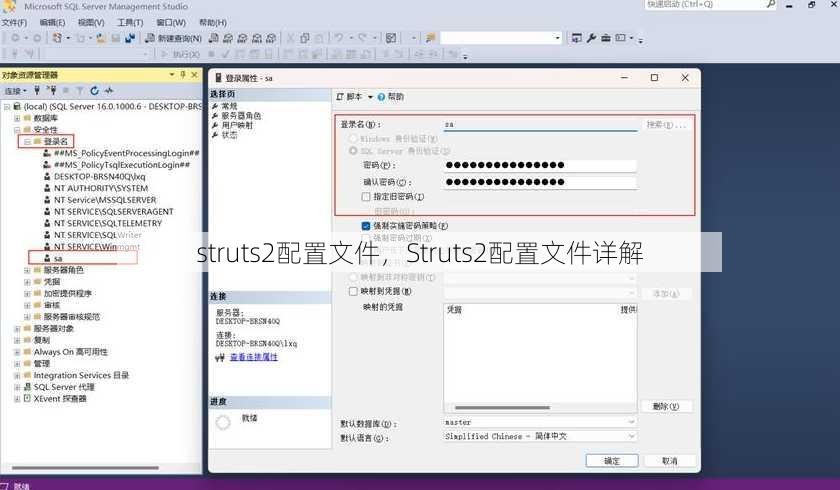This screenshot has width=840, height=490.
Task: Click the pin icon of 对象资源管理器 panel
Action: pos(183,74)
